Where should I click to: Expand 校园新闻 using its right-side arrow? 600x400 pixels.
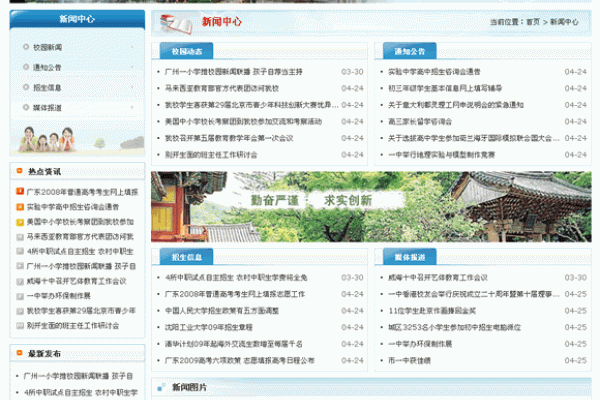pos(132,48)
